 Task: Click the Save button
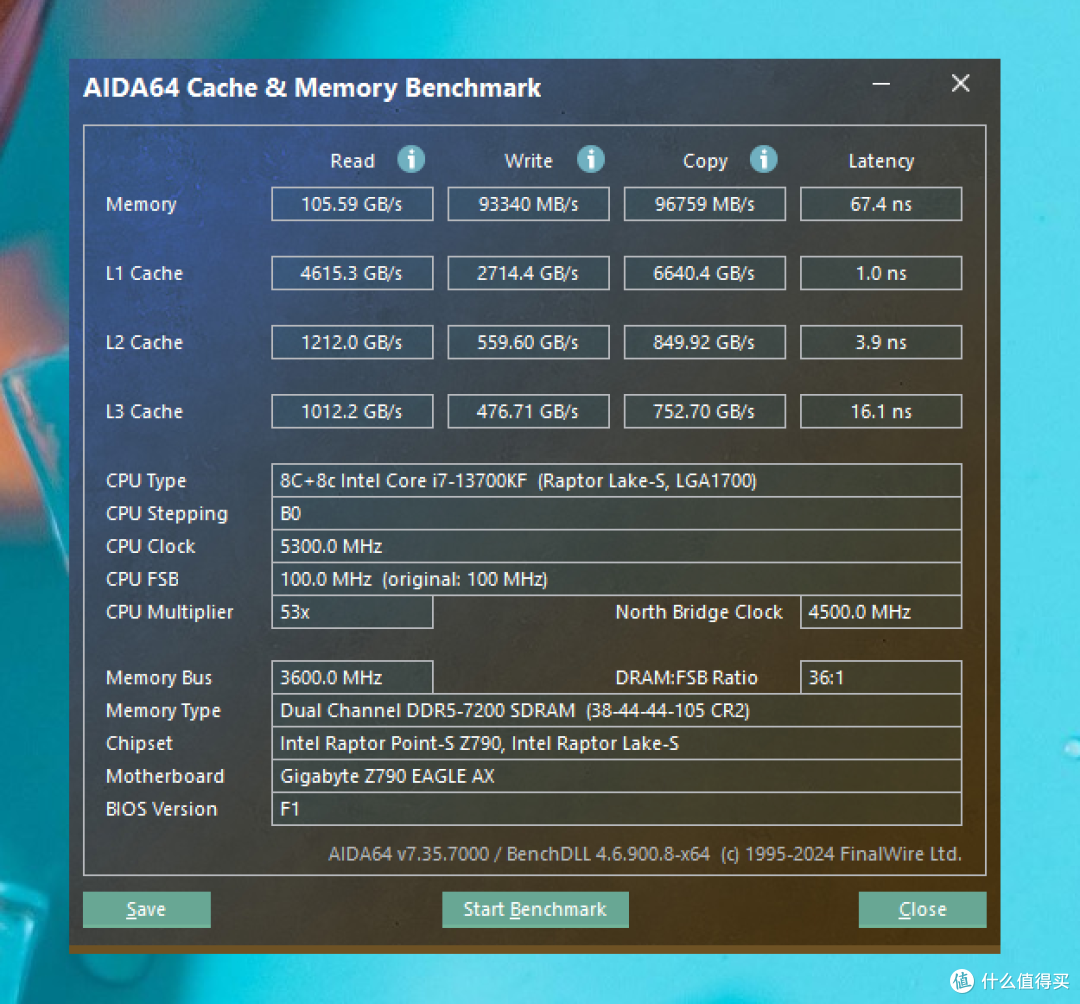[x=147, y=910]
